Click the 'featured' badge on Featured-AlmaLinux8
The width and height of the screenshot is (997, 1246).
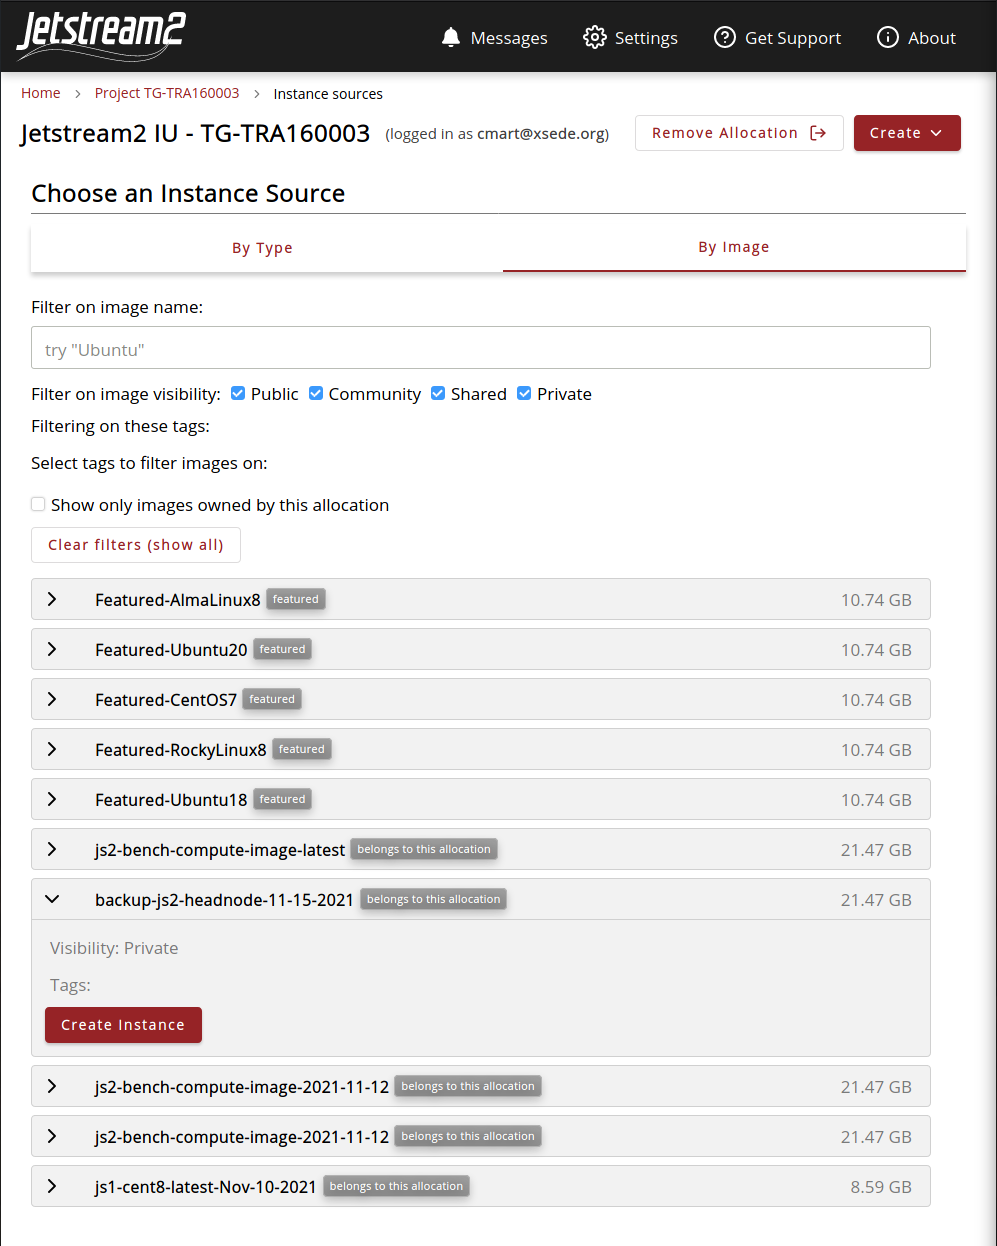[296, 600]
